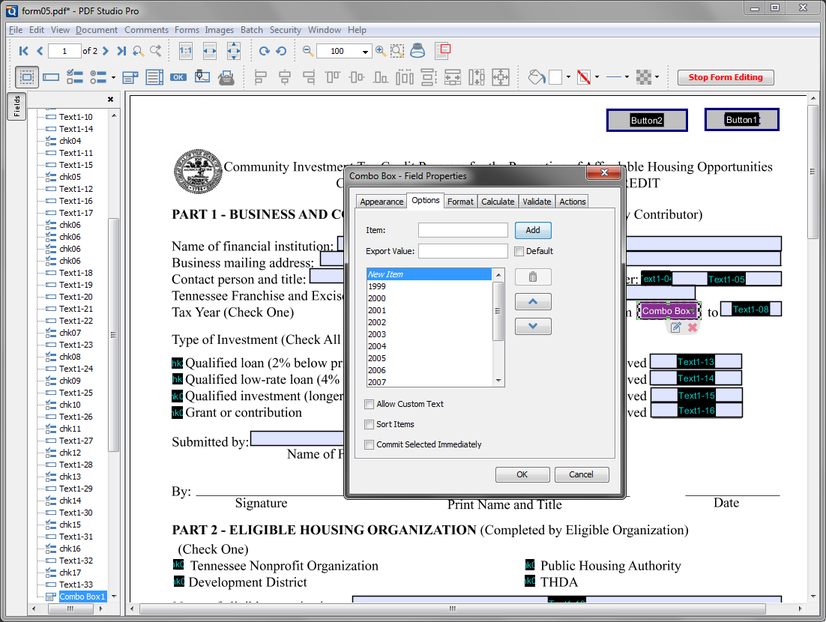Screen dimensions: 826x622
Task: Select the signature field tool
Action: 202,77
